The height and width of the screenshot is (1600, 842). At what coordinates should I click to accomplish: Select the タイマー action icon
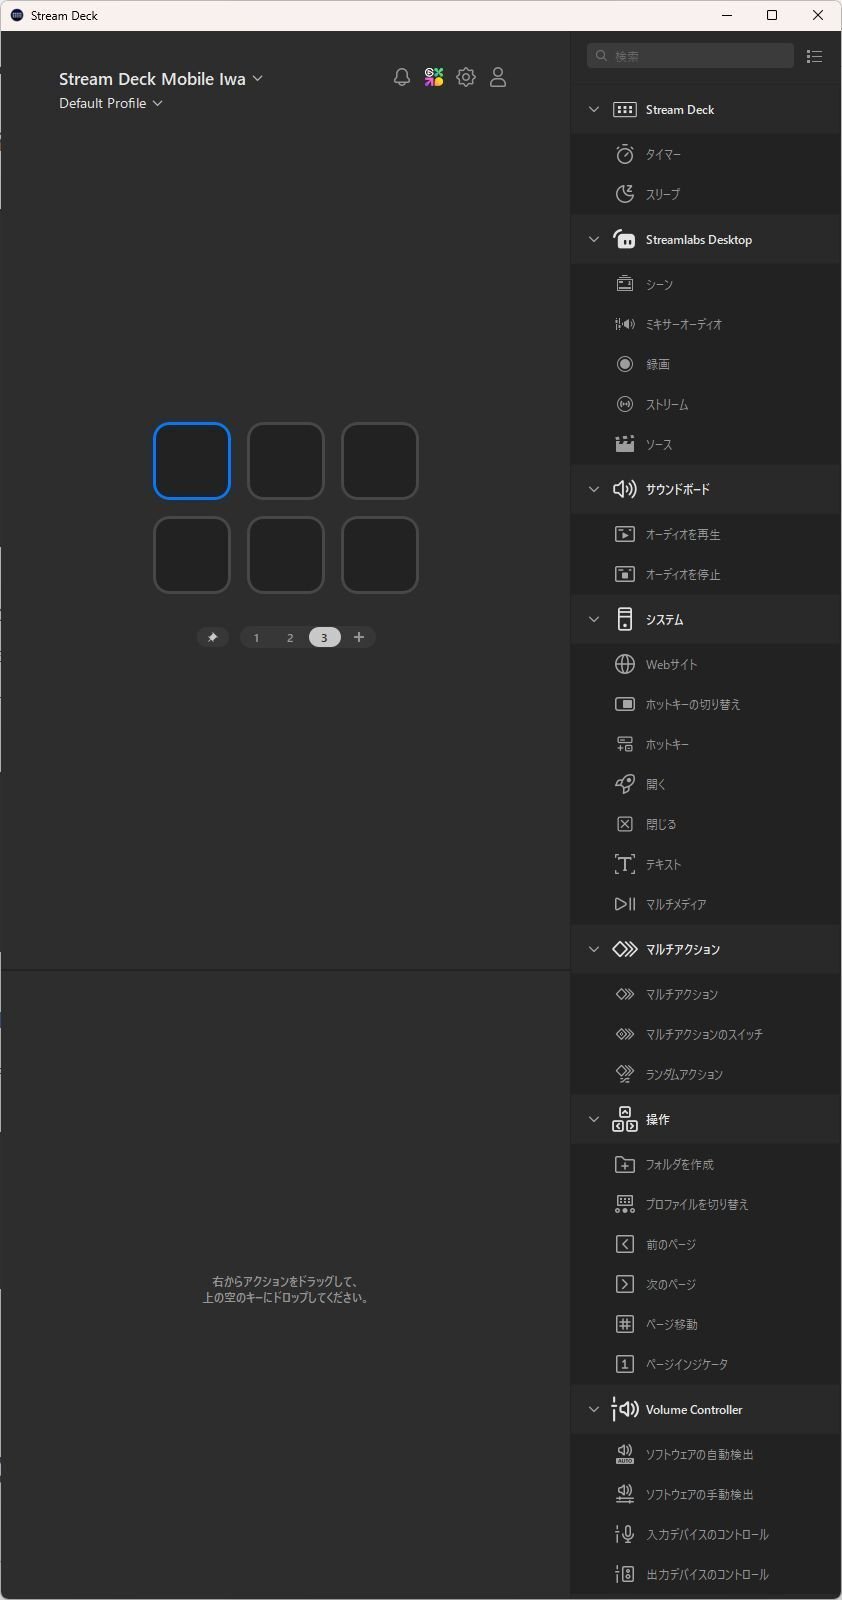click(x=625, y=154)
